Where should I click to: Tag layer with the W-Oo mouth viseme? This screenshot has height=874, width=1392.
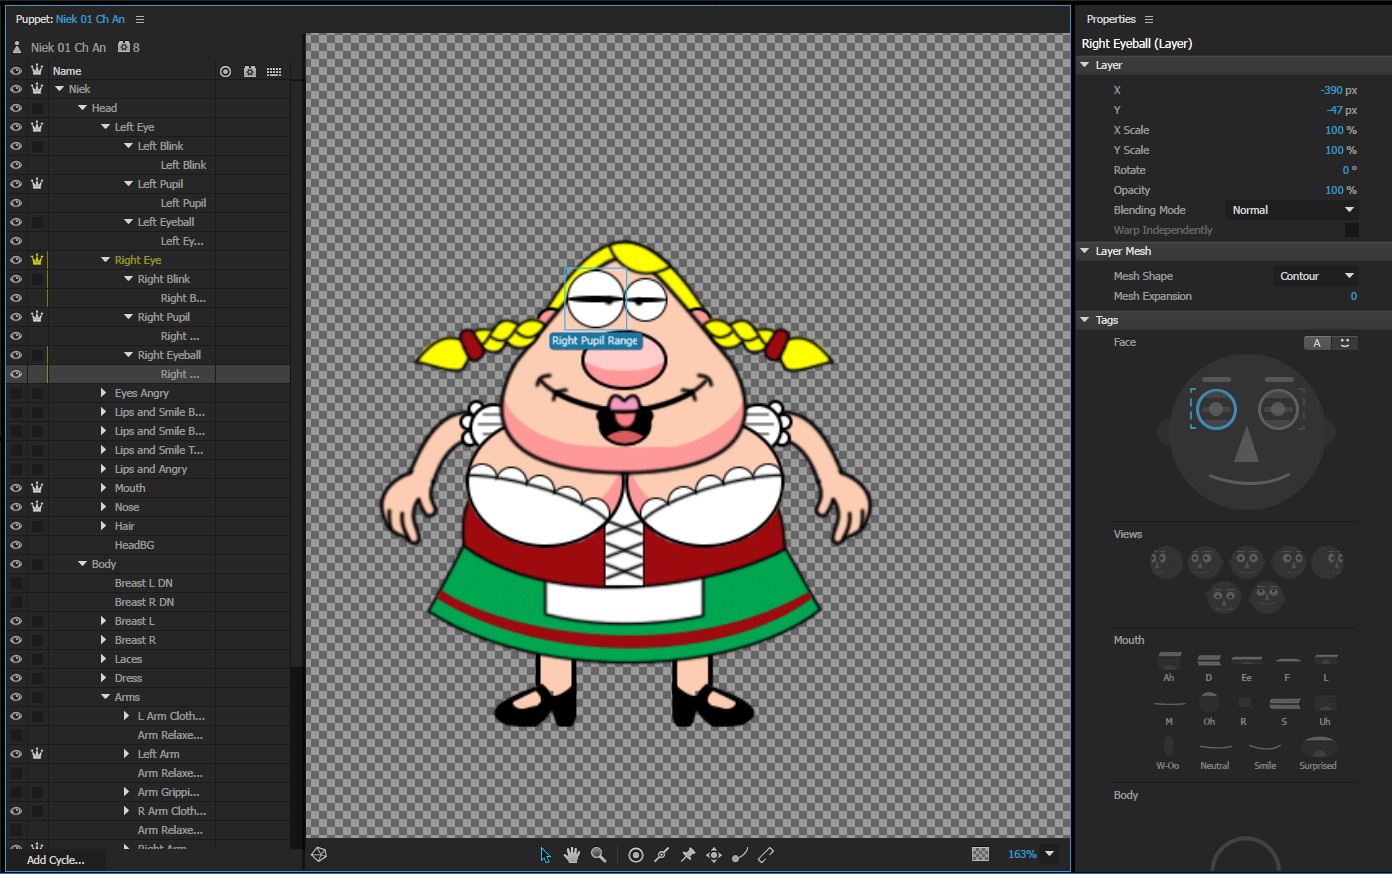pos(1168,753)
